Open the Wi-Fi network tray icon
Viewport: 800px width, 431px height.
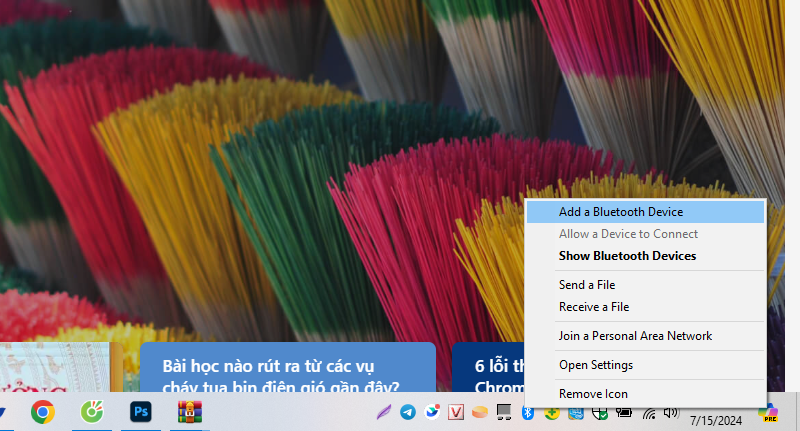649,412
